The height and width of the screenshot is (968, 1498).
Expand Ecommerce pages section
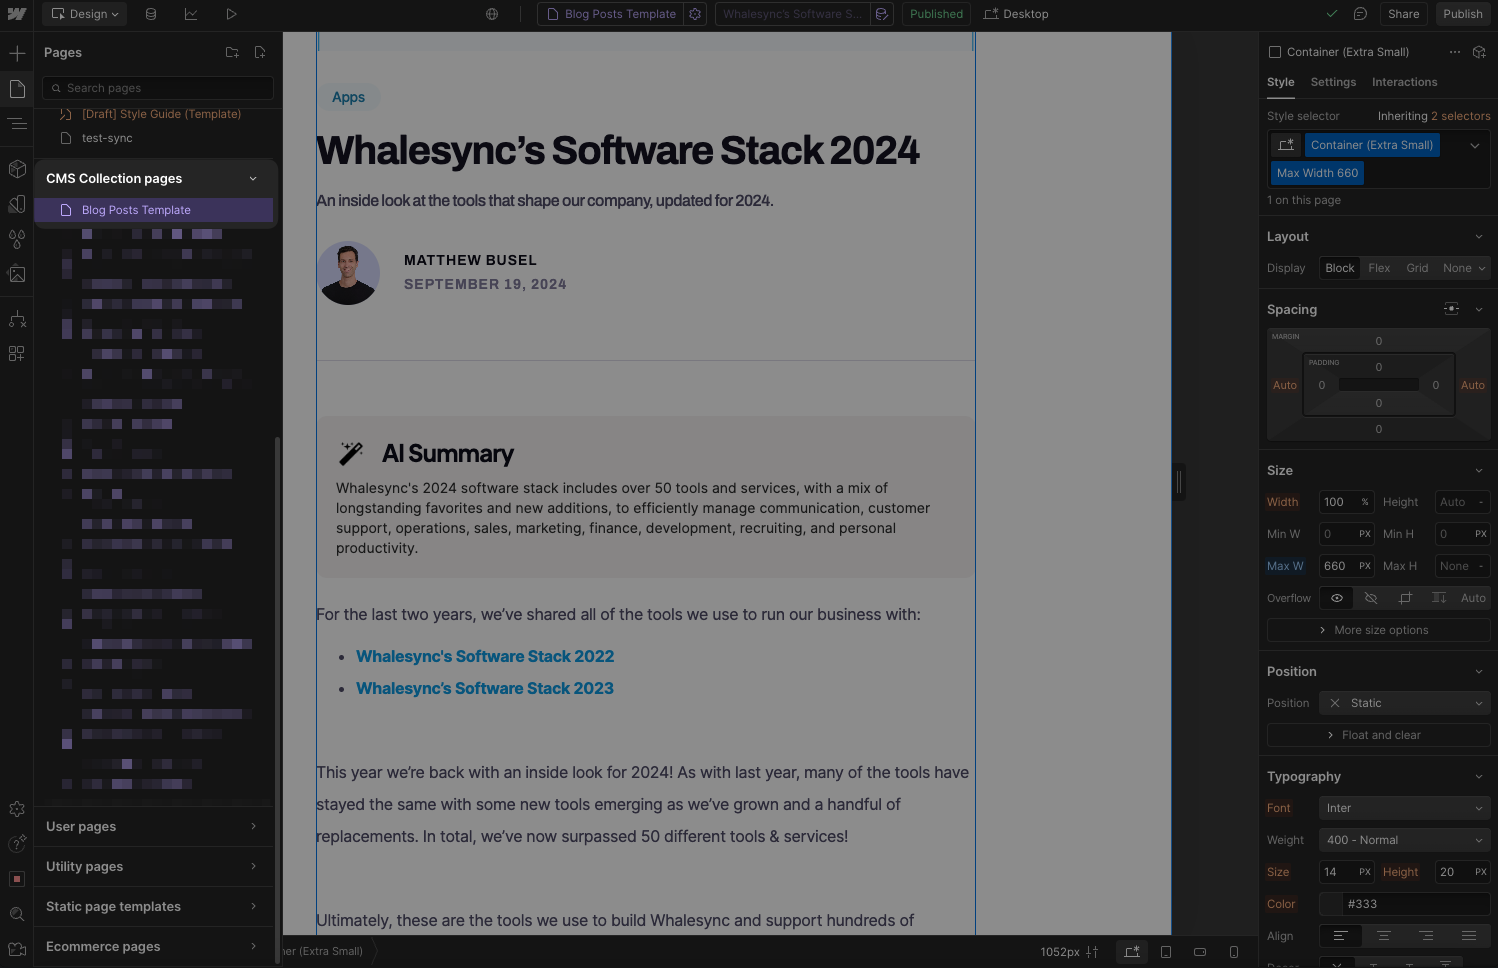(153, 946)
